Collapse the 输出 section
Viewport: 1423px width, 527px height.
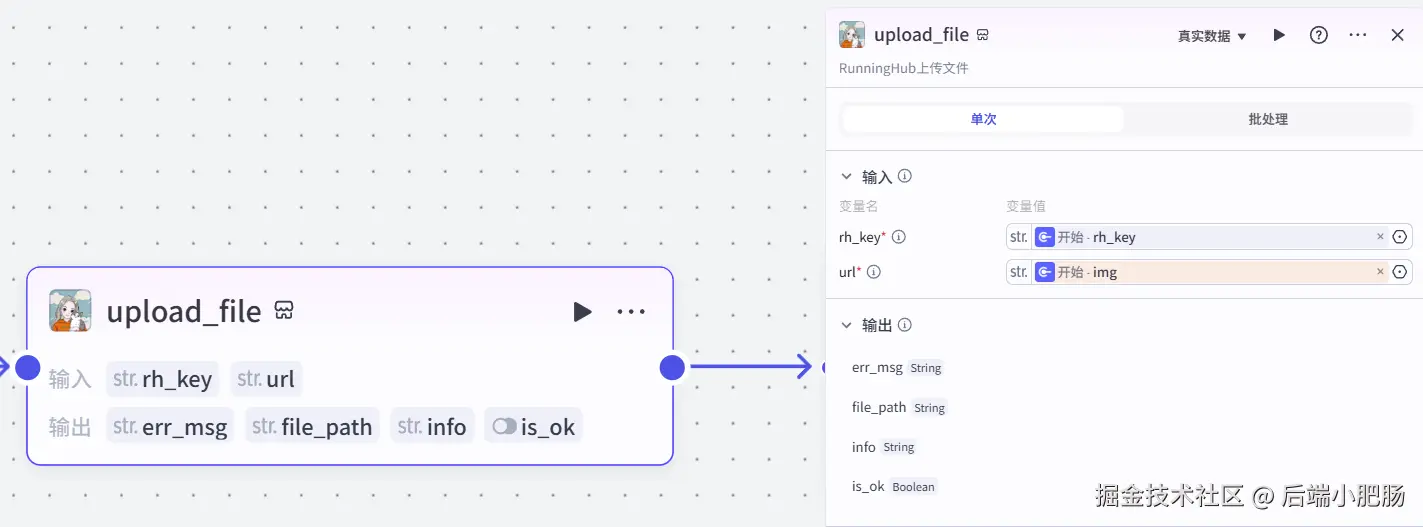pyautogui.click(x=846, y=325)
